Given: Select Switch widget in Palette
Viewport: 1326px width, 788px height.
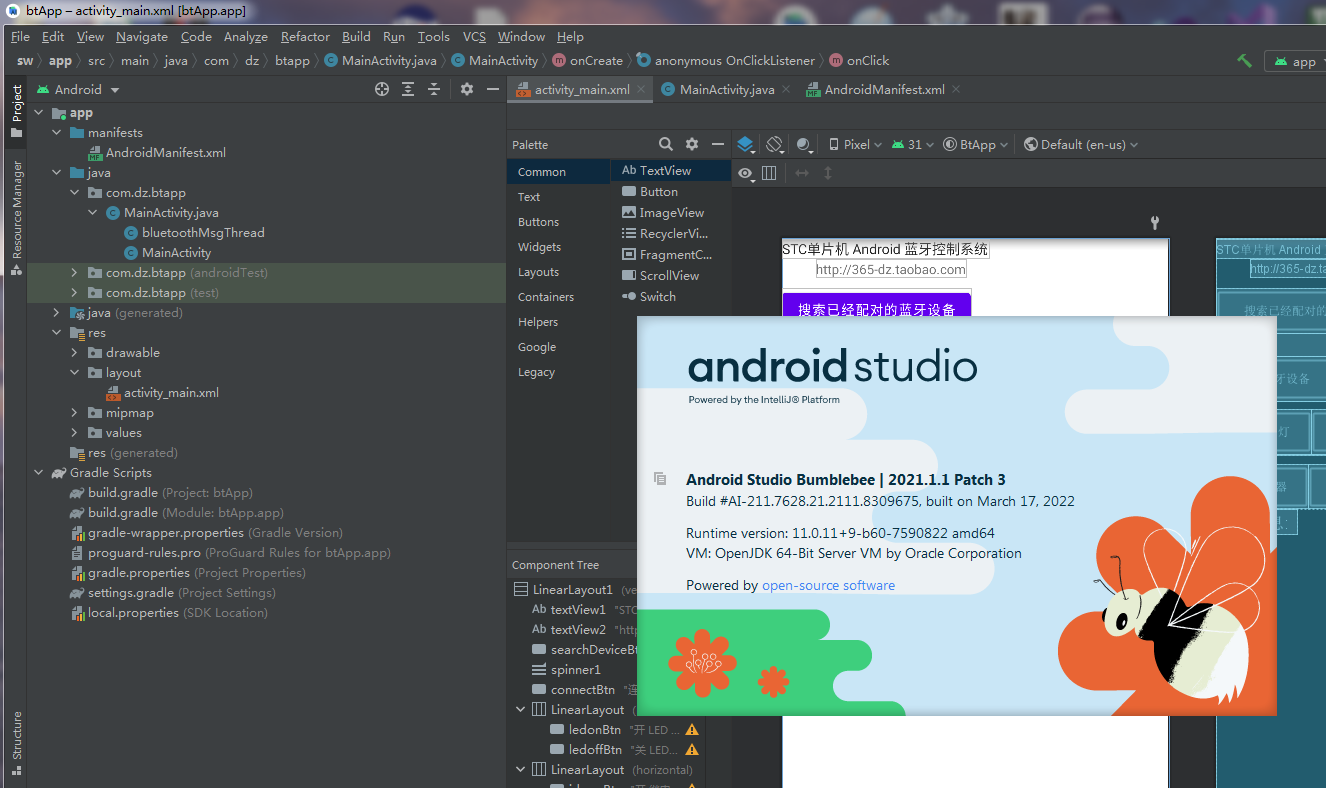Looking at the screenshot, I should (649, 297).
